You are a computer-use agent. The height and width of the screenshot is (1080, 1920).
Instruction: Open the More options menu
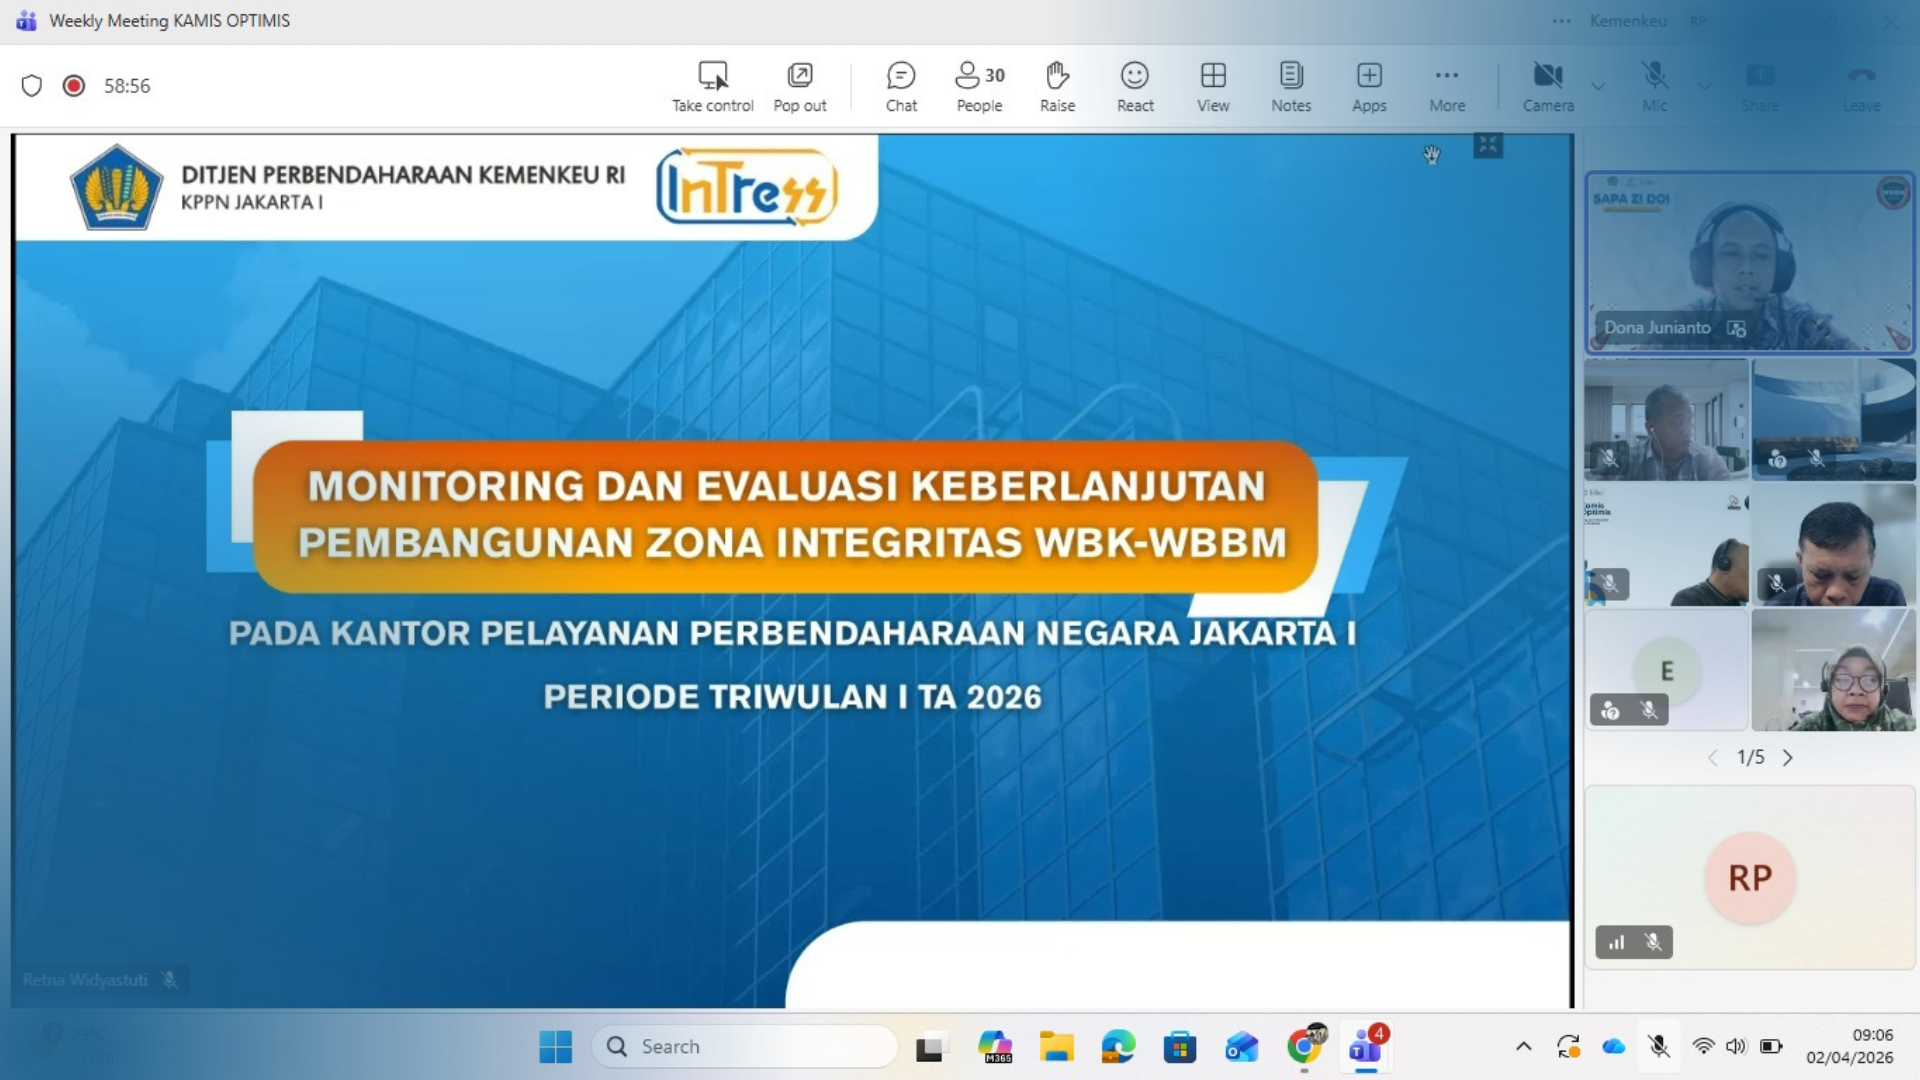click(1447, 86)
